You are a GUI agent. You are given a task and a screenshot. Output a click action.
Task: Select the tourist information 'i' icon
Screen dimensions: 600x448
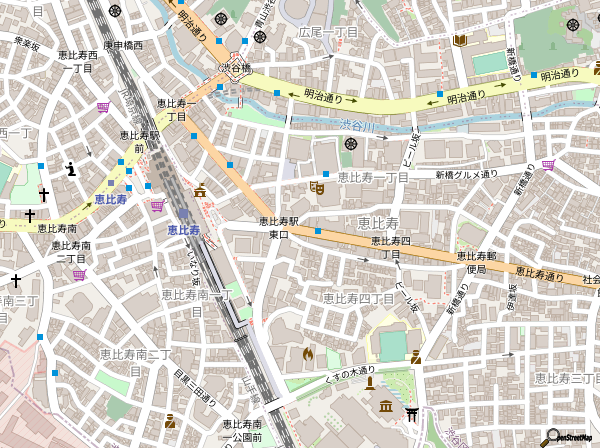[x=70, y=168]
